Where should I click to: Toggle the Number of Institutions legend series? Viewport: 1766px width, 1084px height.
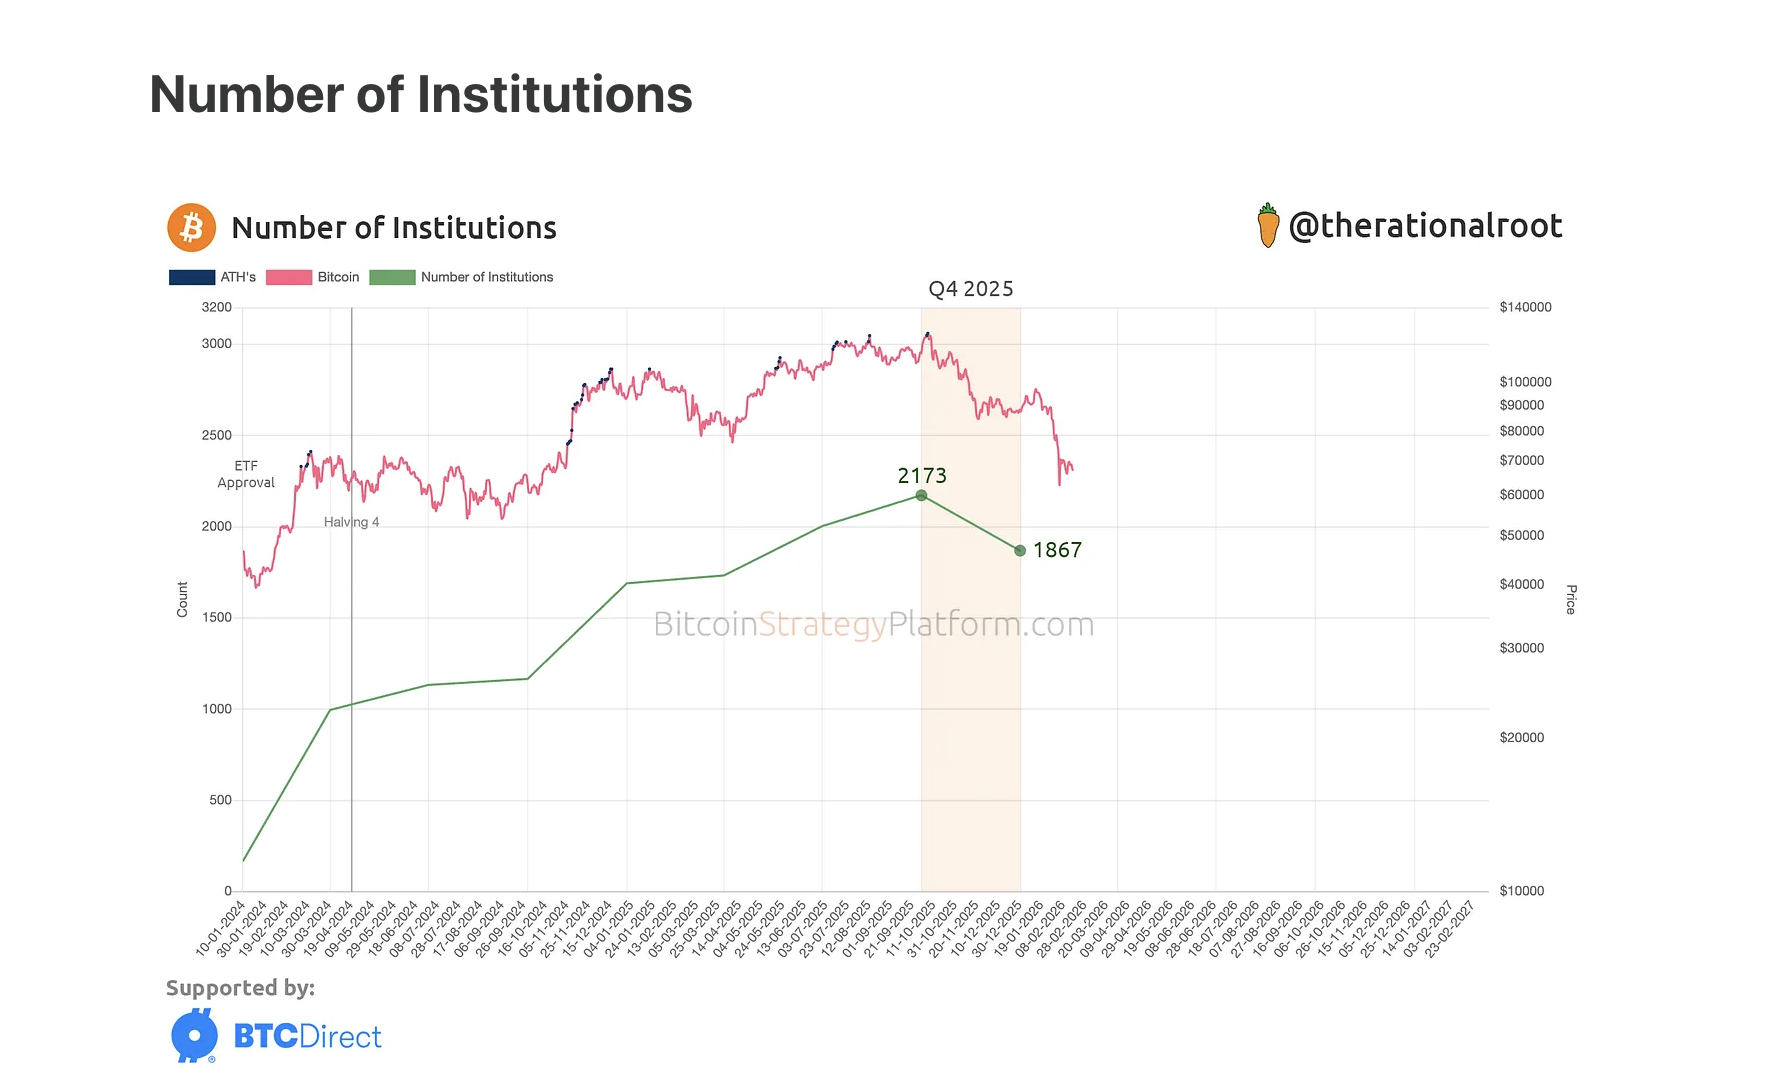486,277
